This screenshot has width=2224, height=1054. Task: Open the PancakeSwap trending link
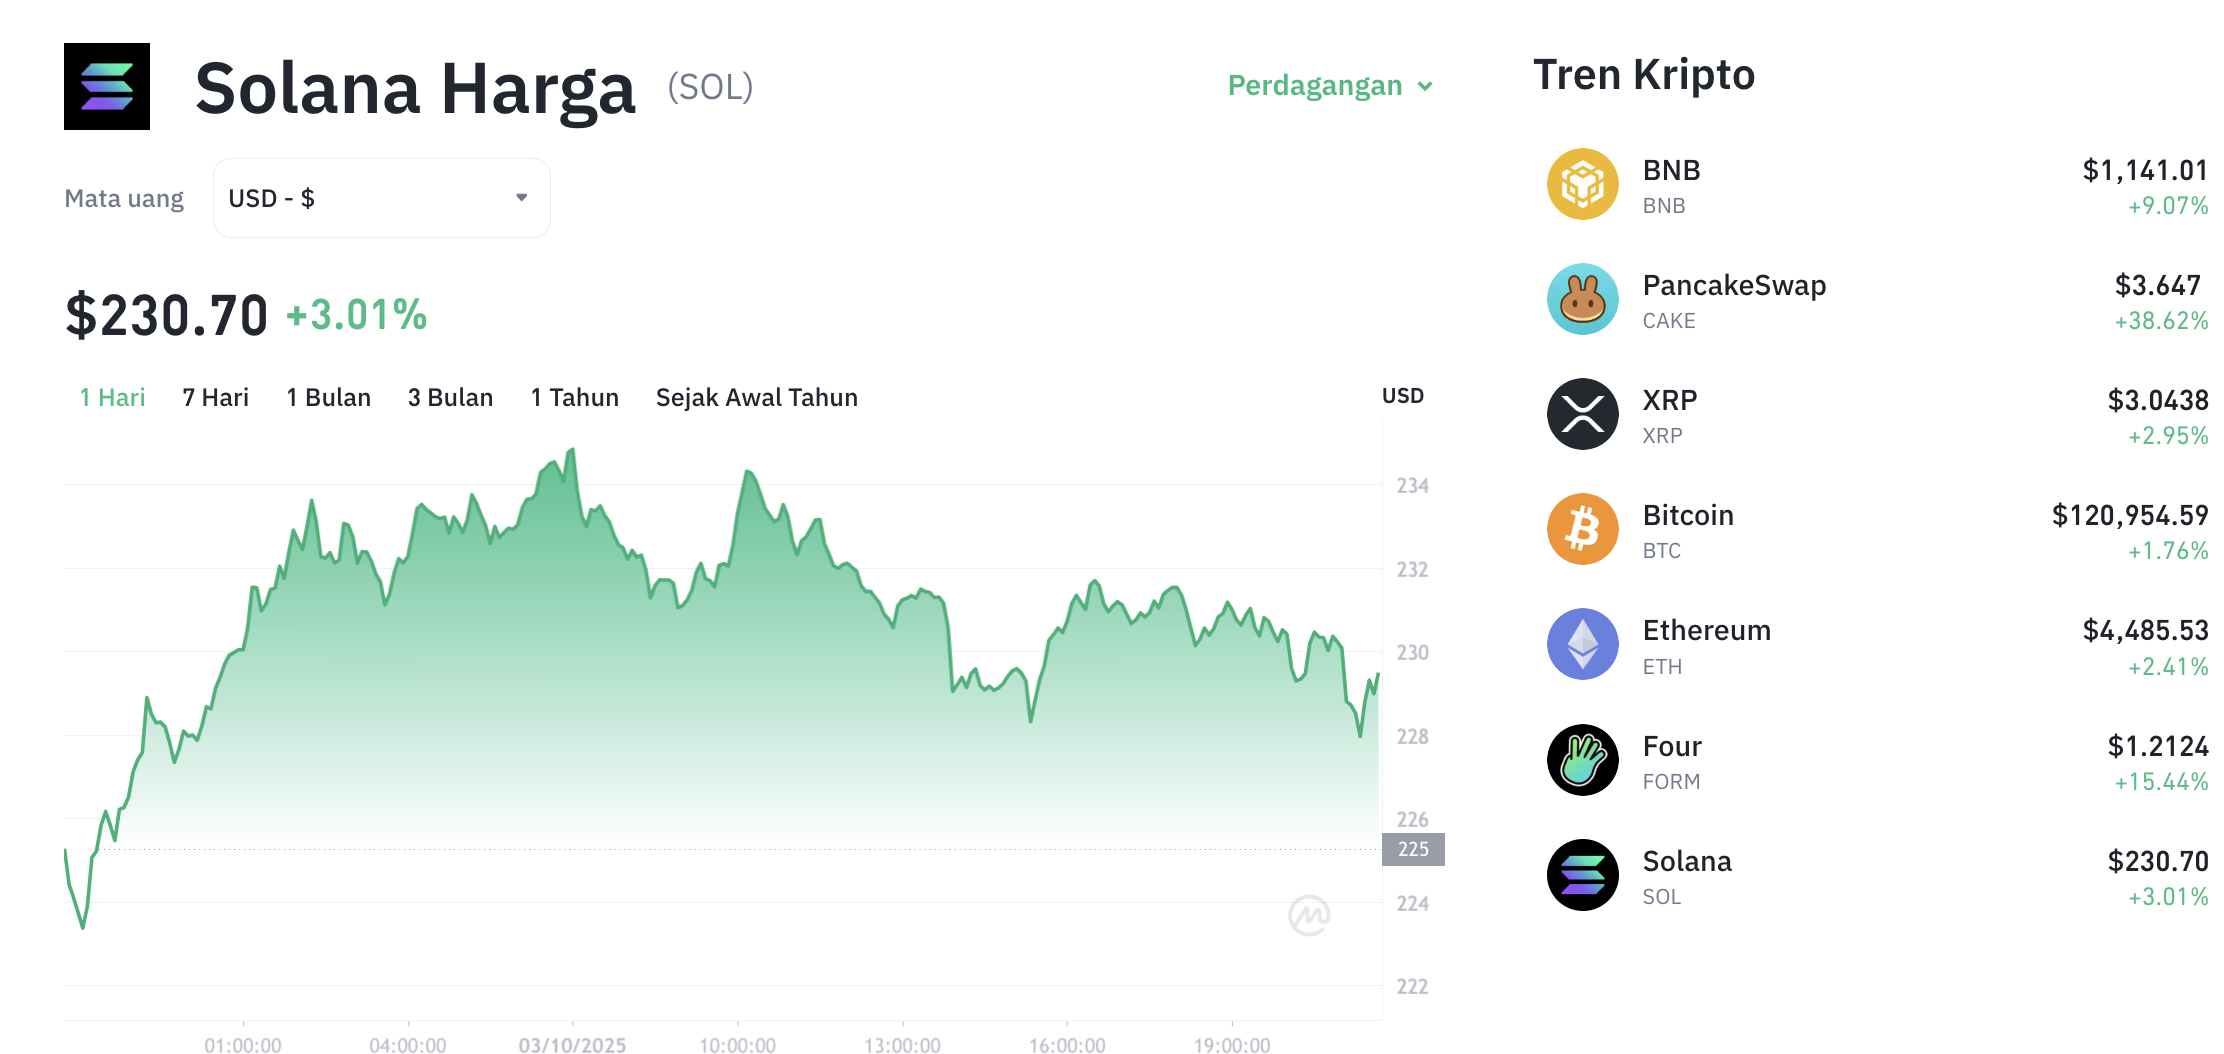pos(1734,286)
